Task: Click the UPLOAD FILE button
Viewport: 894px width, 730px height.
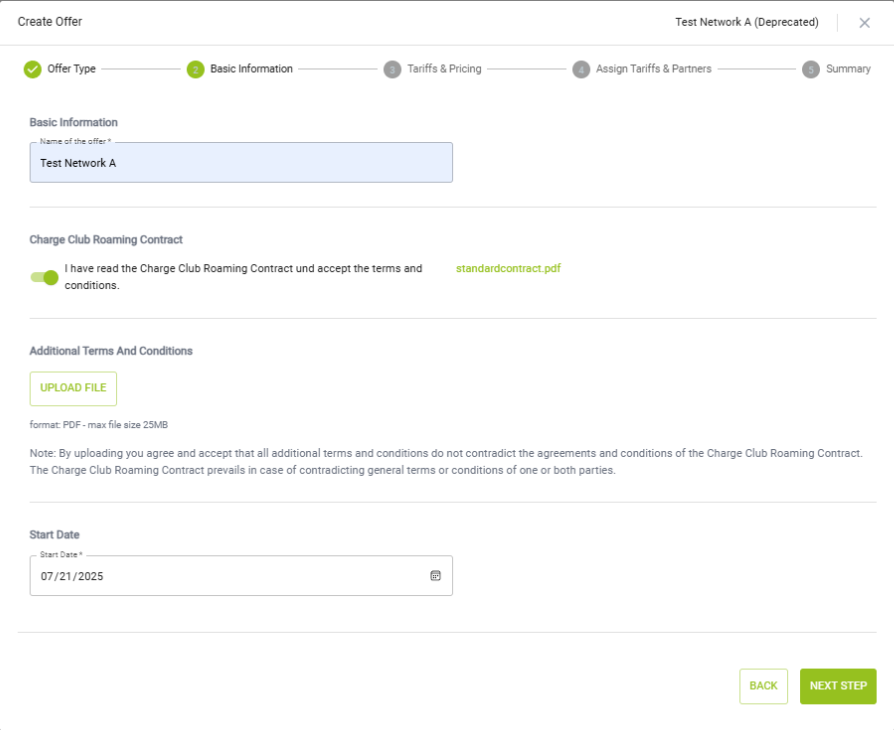Action: click(73, 388)
